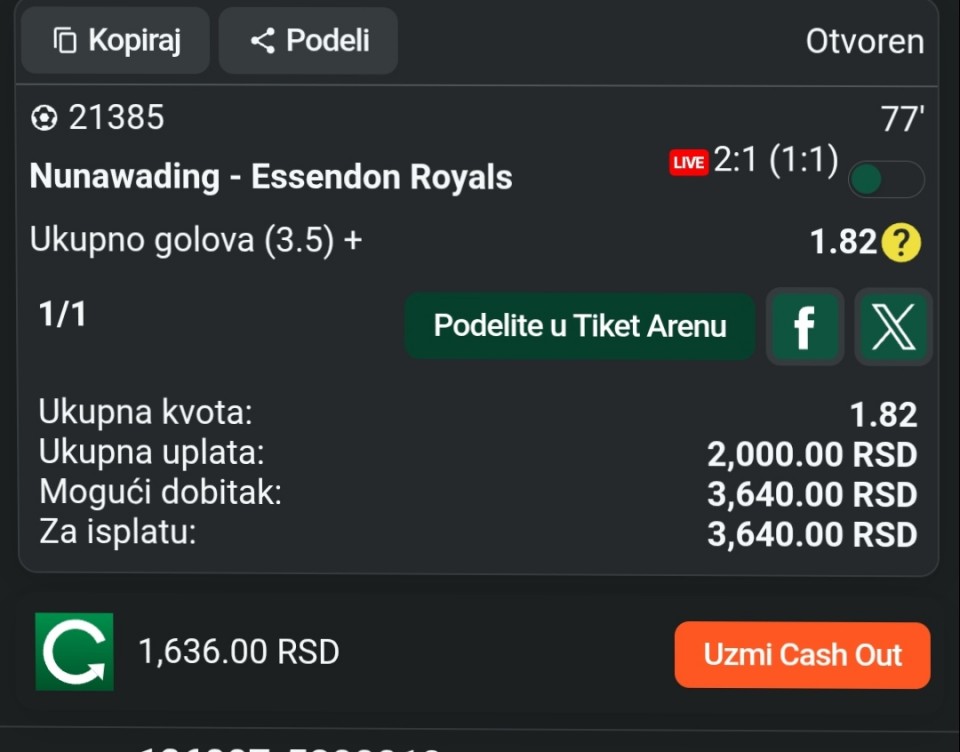Tap the Otvoren ticket status label
The width and height of the screenshot is (960, 752).
pos(864,42)
